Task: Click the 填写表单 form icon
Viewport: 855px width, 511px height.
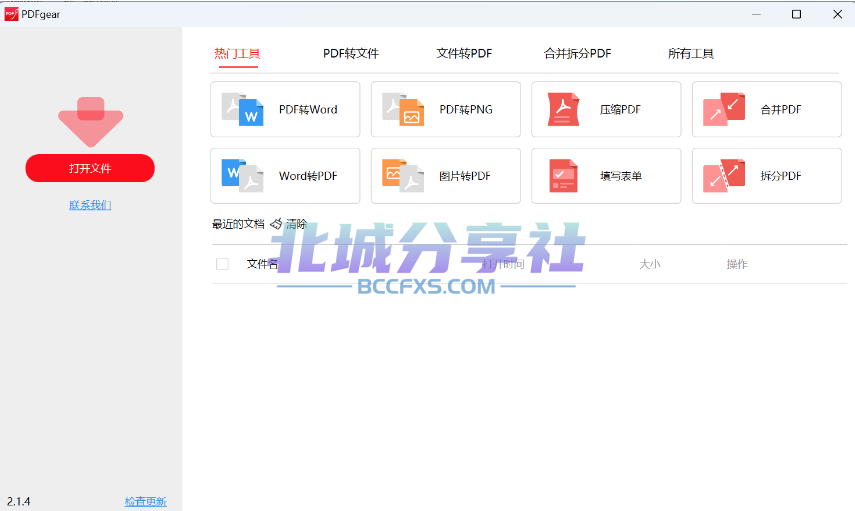Action: [563, 176]
